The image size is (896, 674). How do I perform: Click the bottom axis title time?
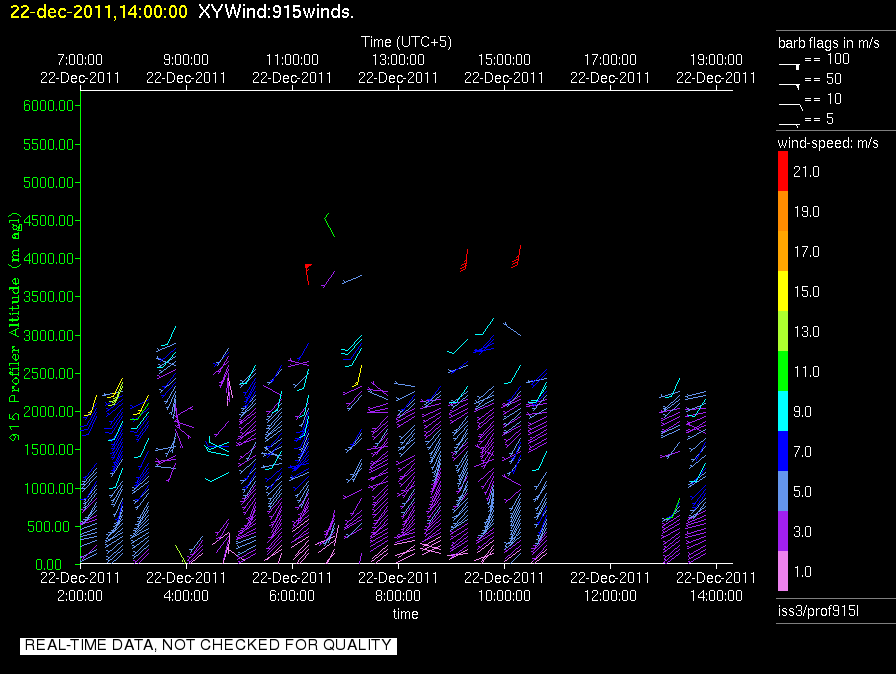click(x=405, y=614)
